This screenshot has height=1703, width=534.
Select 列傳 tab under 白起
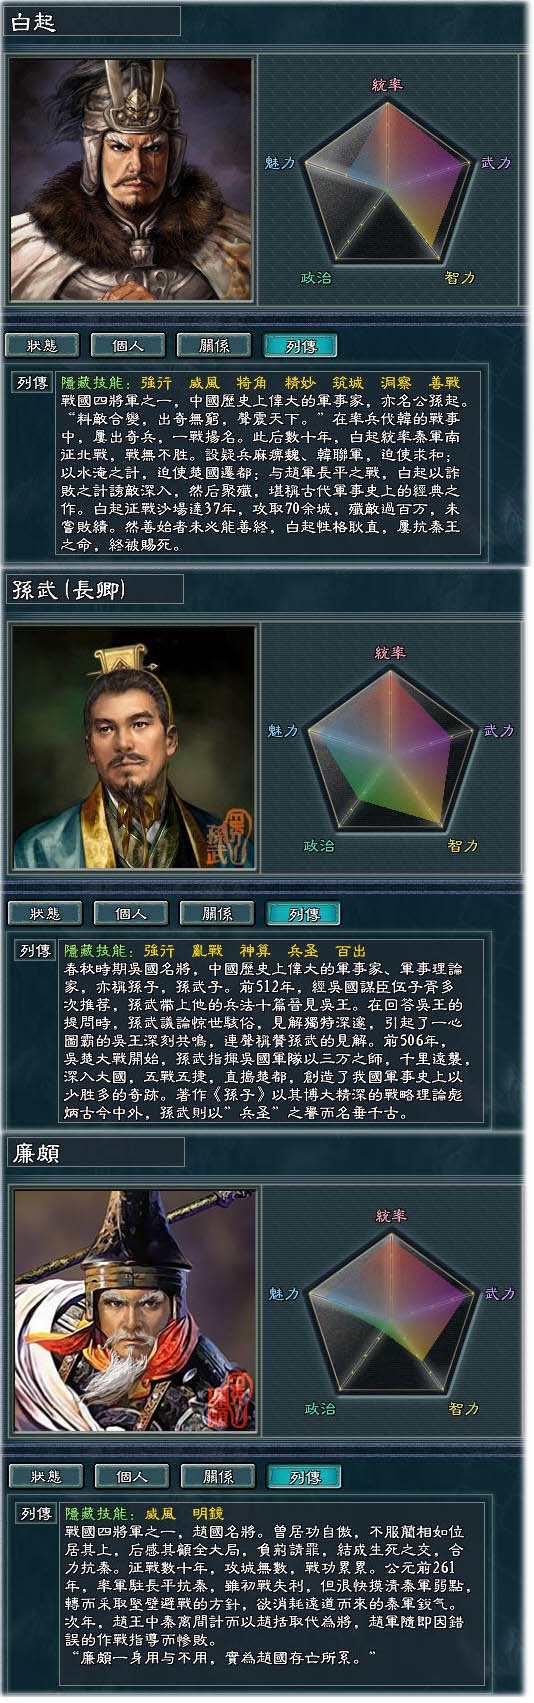click(300, 345)
